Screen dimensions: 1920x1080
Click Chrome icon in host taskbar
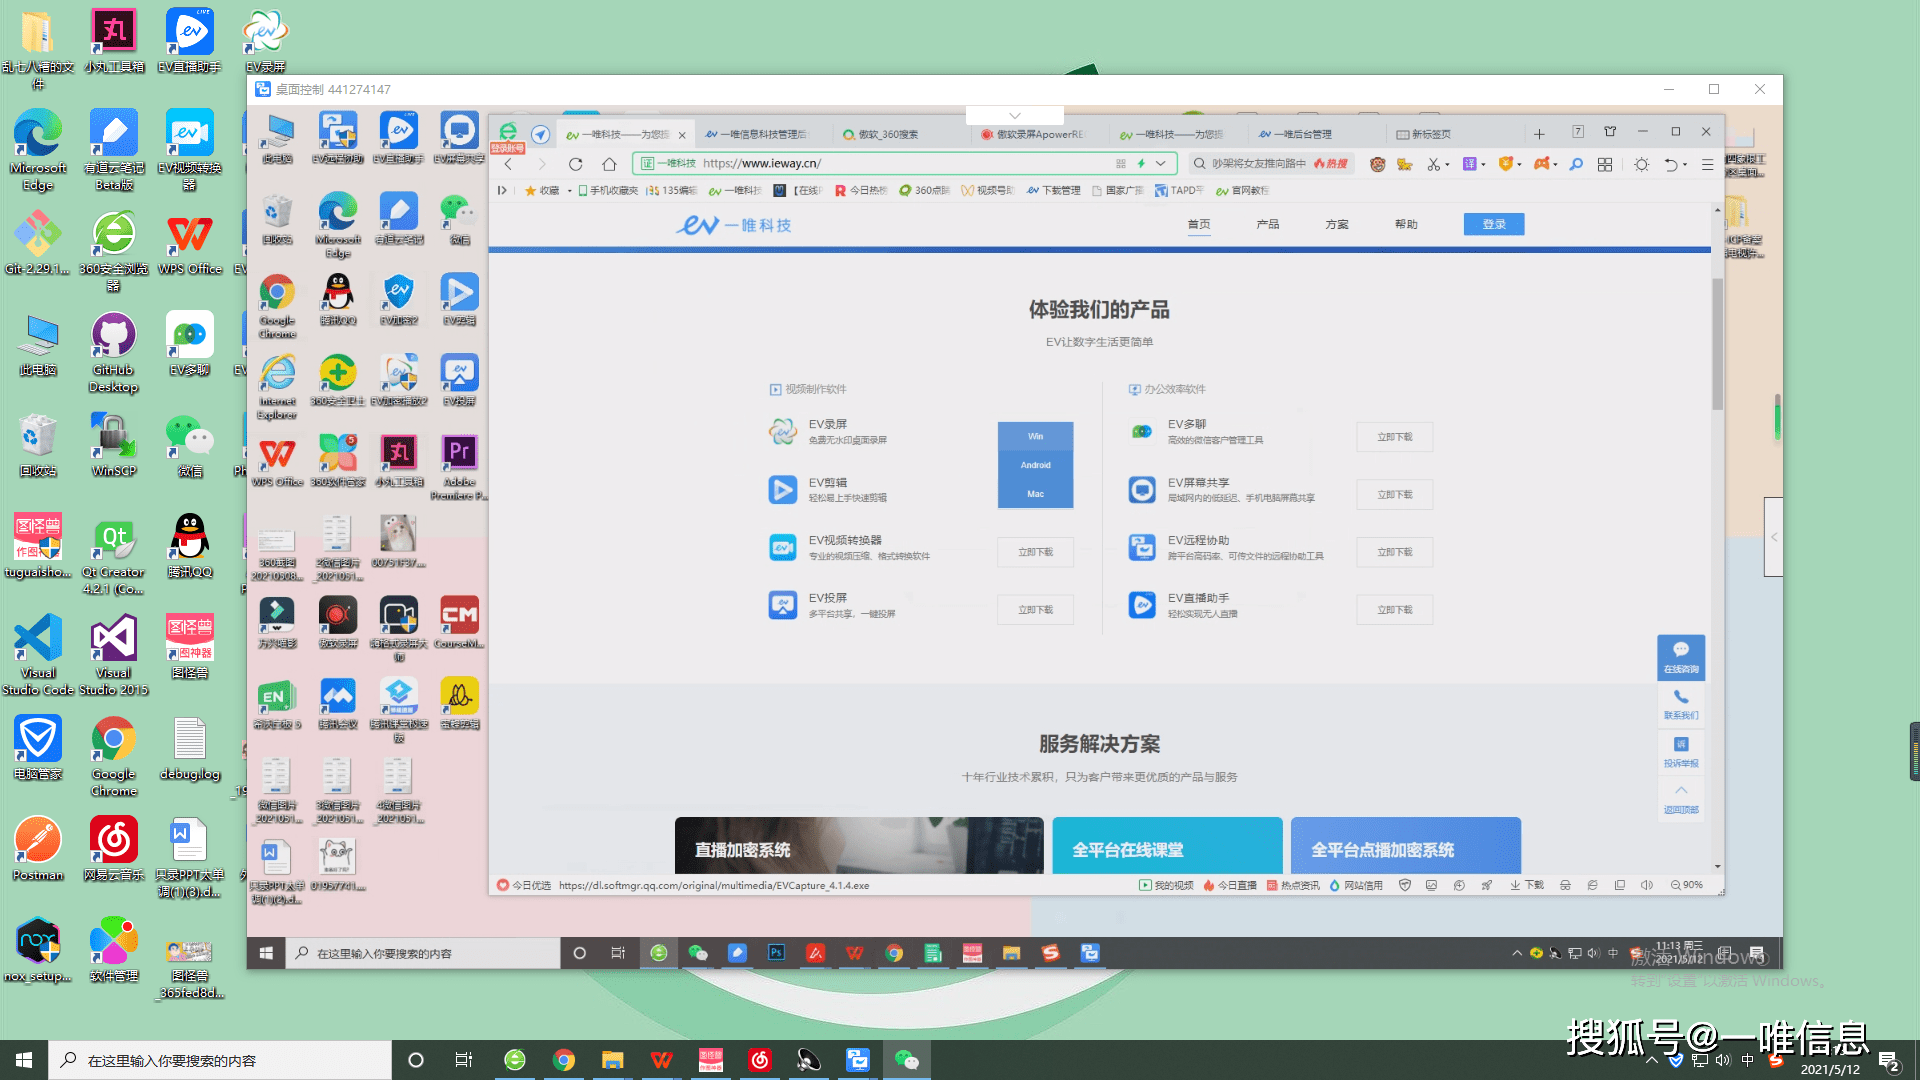click(564, 1060)
